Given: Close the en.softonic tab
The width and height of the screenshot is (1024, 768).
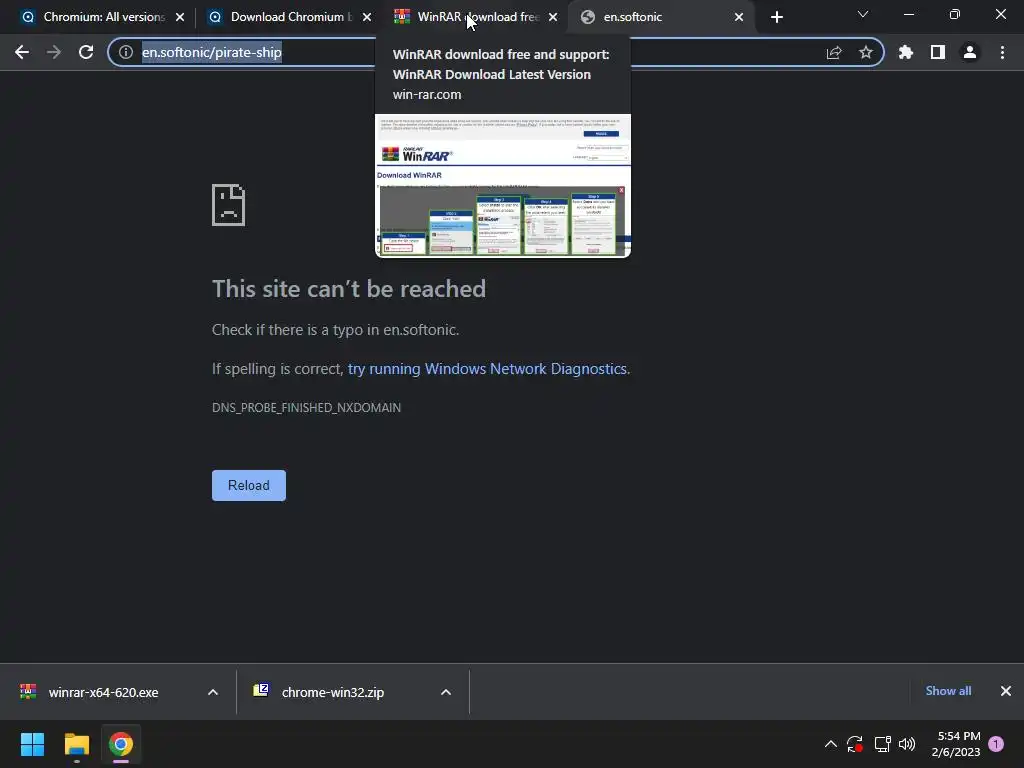Looking at the screenshot, I should pos(739,17).
